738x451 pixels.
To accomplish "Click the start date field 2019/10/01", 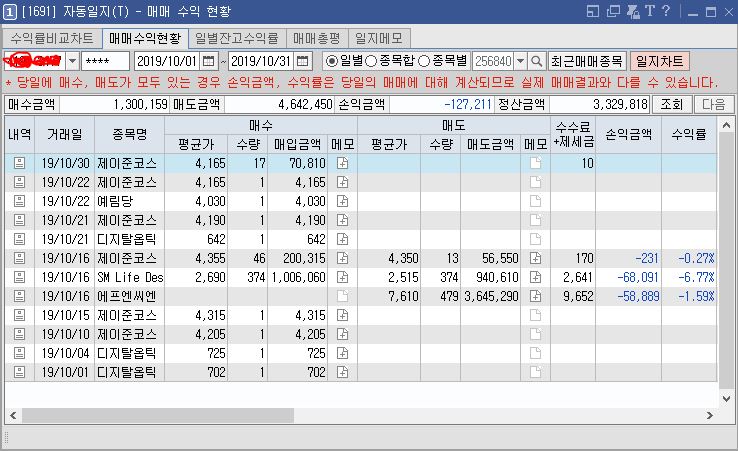I will click(x=167, y=61).
